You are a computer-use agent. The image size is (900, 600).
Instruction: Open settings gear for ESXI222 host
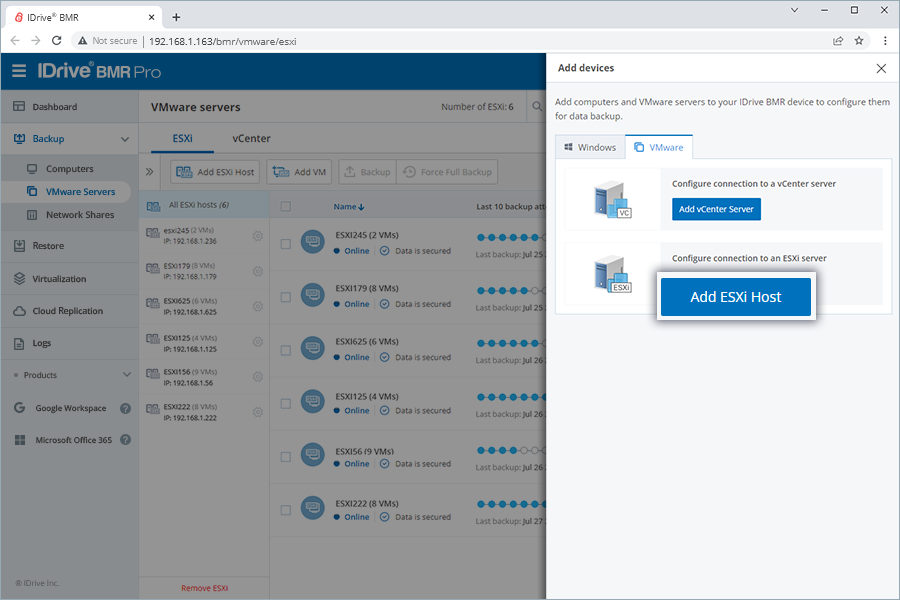click(x=258, y=412)
